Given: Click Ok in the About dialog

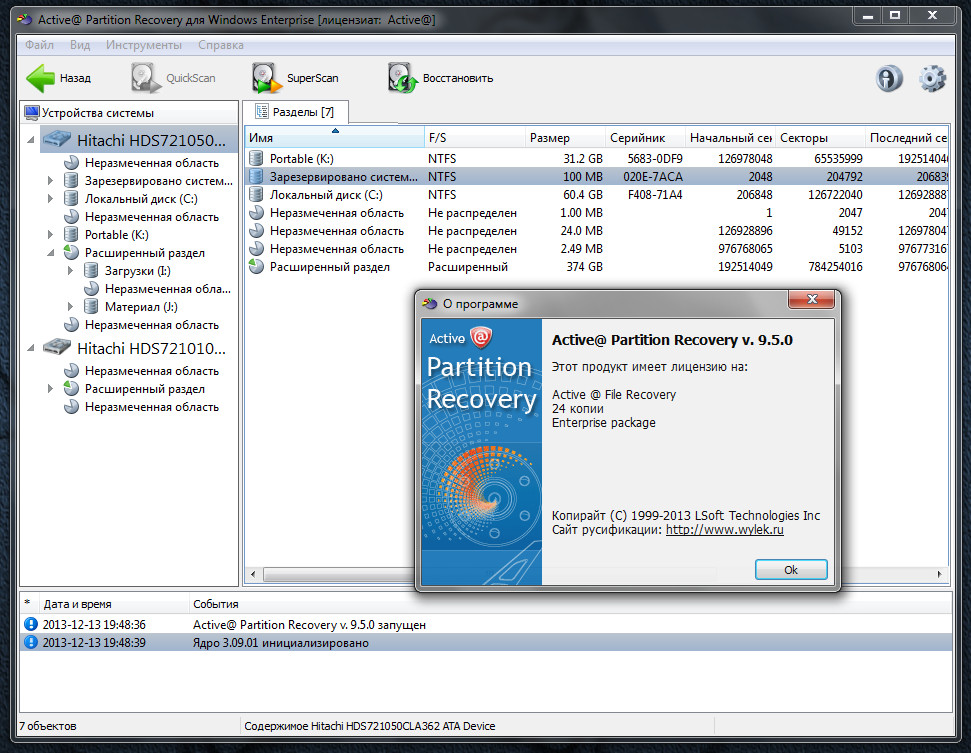Looking at the screenshot, I should [791, 570].
